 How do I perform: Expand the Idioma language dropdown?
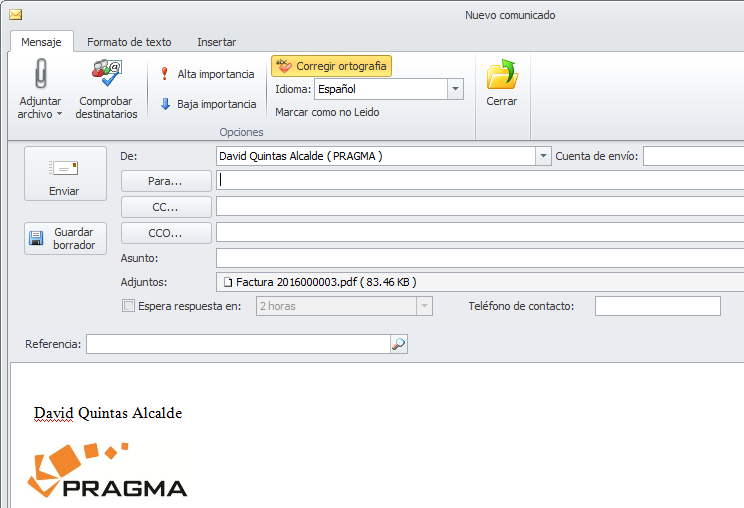[x=455, y=89]
